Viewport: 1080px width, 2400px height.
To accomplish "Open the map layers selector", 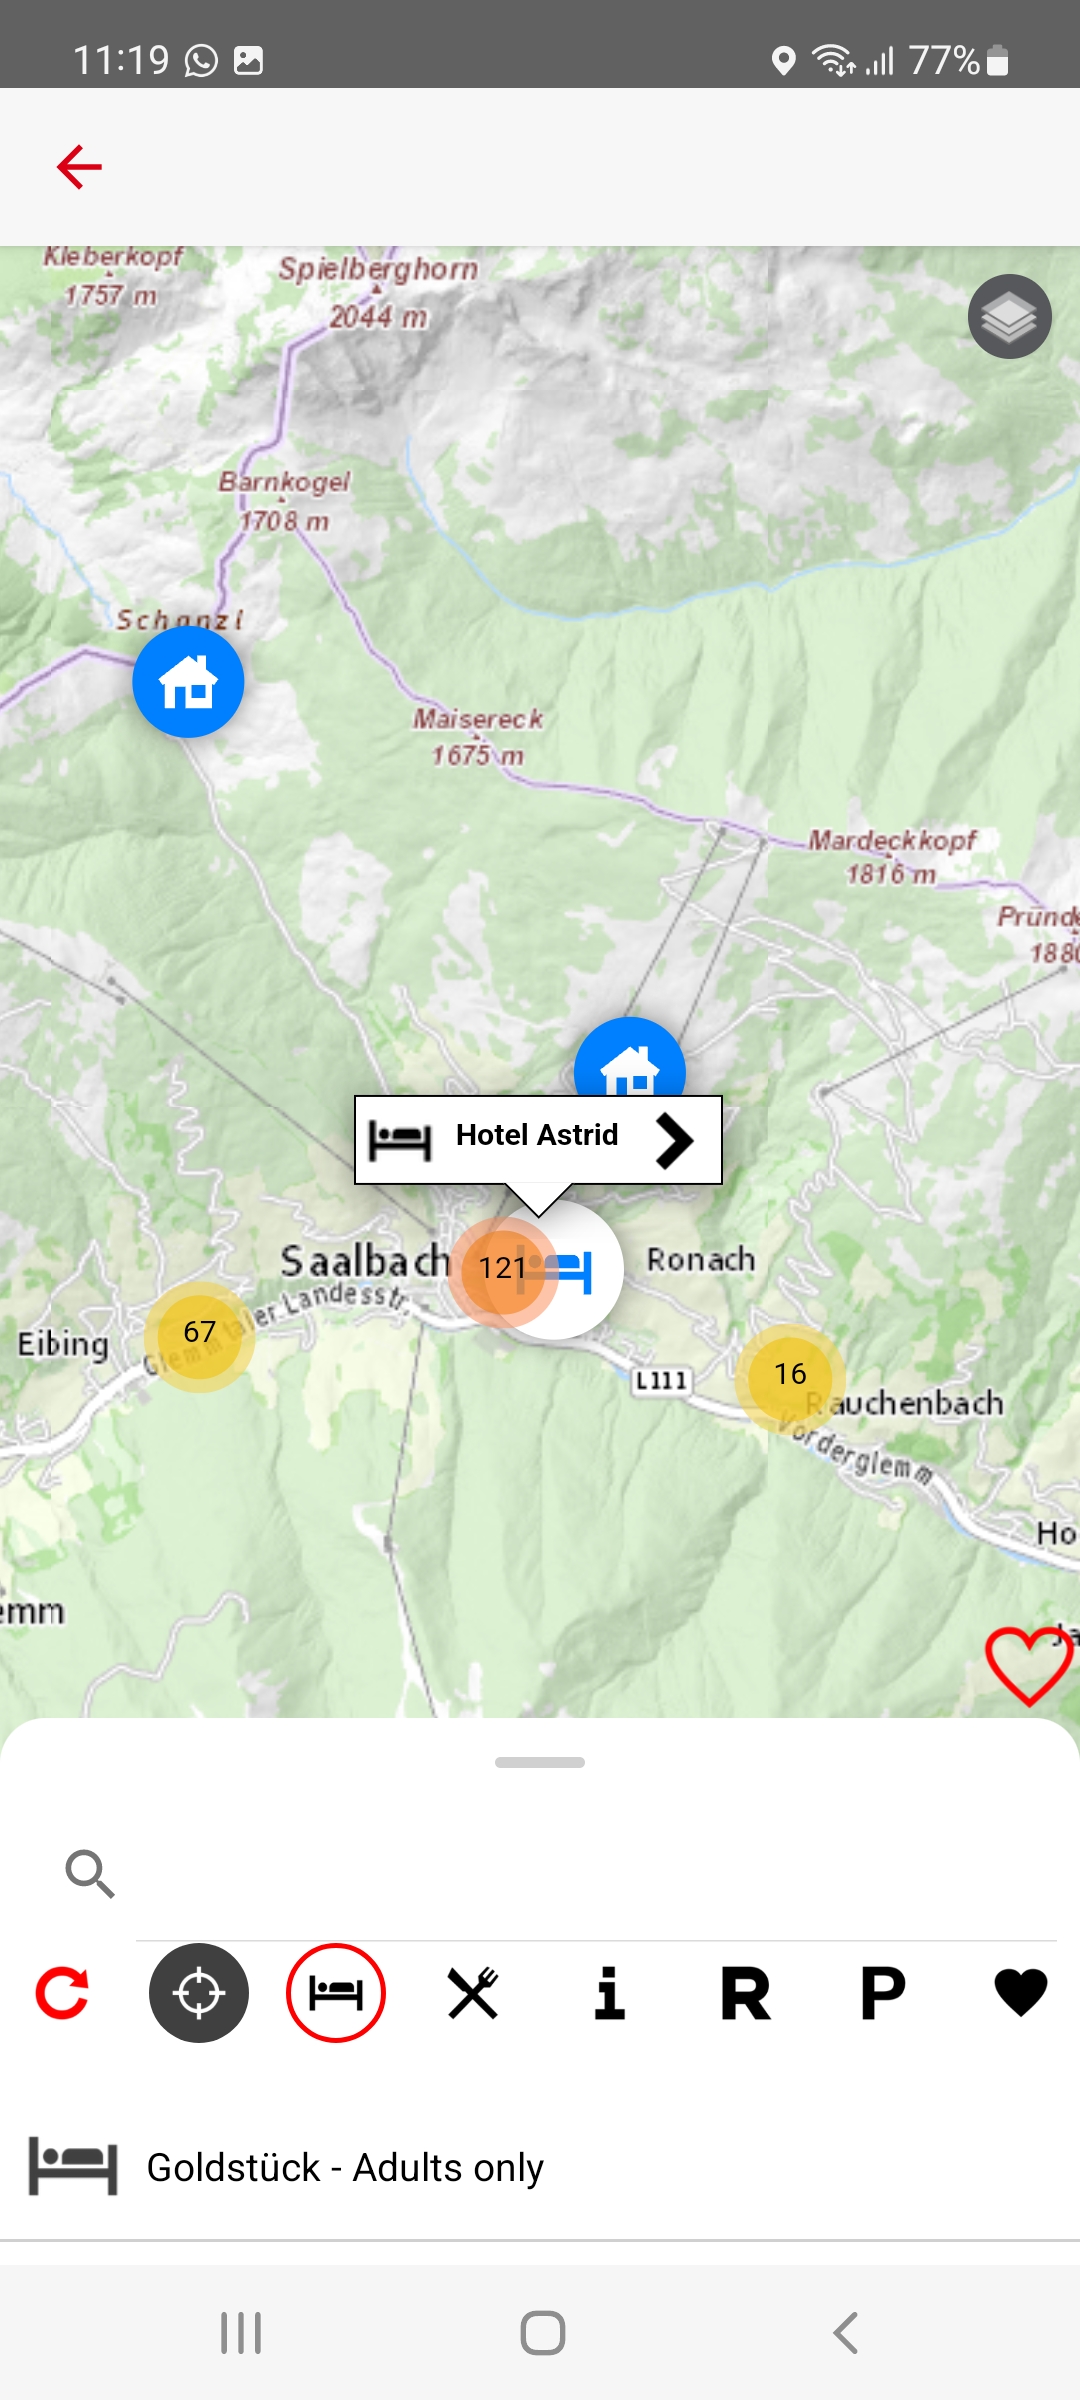I will point(1009,317).
